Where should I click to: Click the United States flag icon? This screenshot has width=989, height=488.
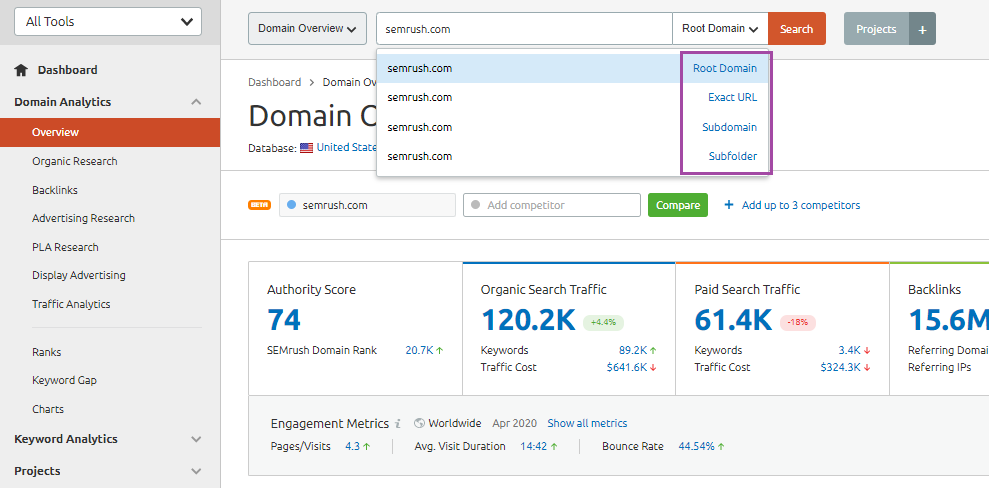(x=307, y=148)
